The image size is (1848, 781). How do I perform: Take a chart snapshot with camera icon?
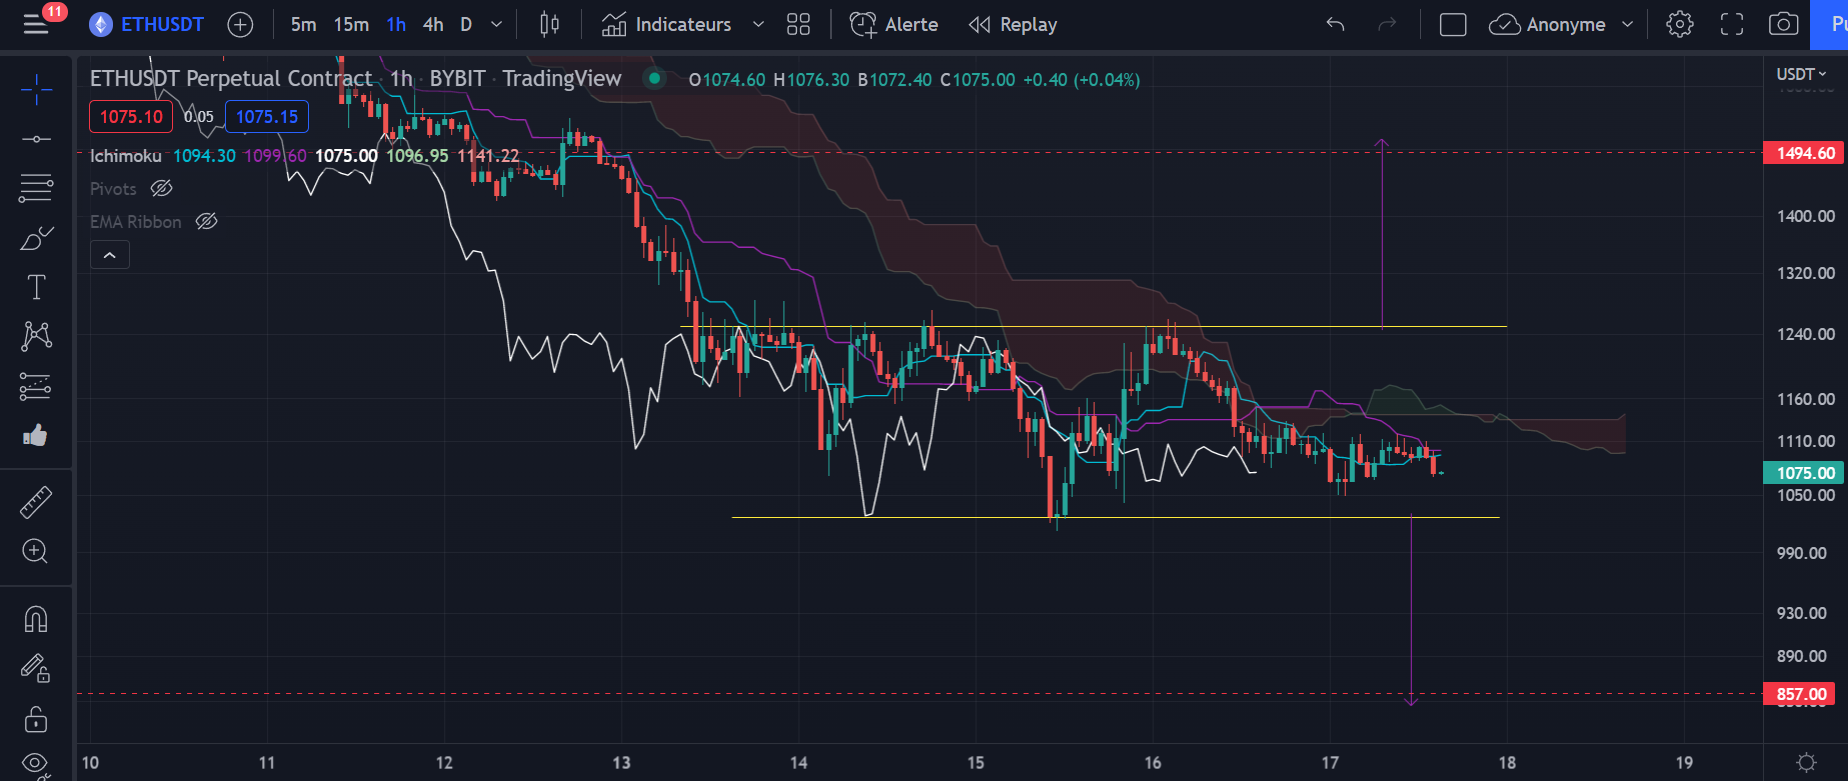tap(1783, 25)
